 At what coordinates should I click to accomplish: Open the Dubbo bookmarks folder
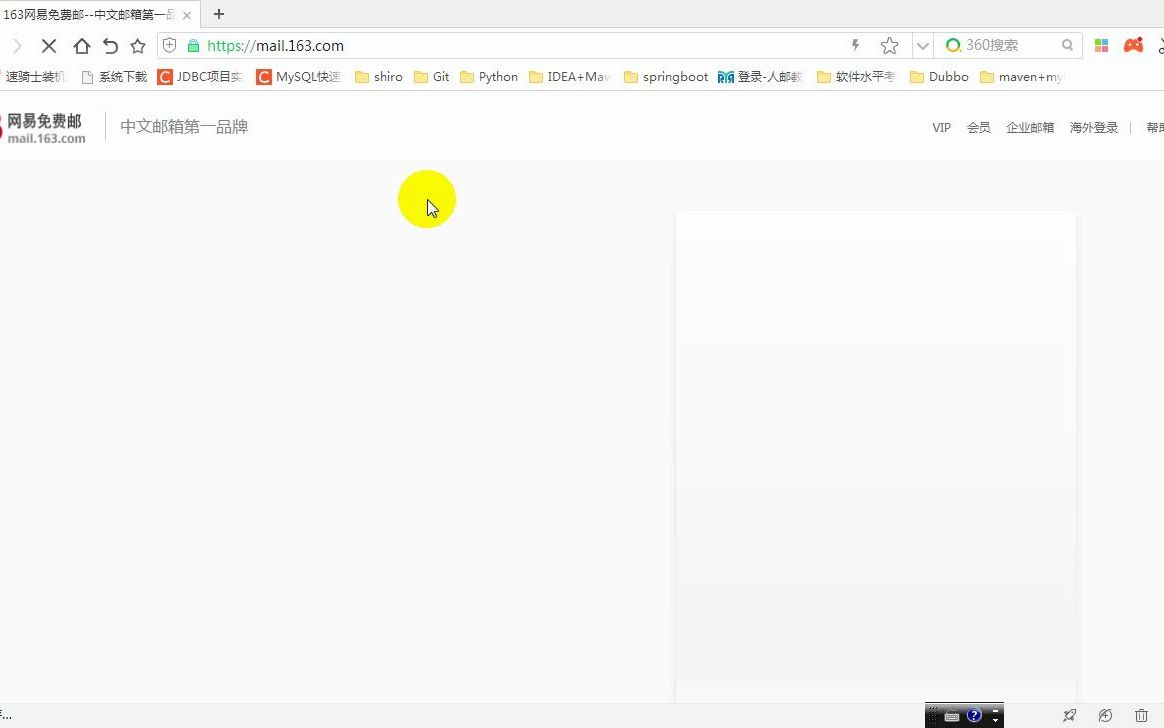[938, 76]
